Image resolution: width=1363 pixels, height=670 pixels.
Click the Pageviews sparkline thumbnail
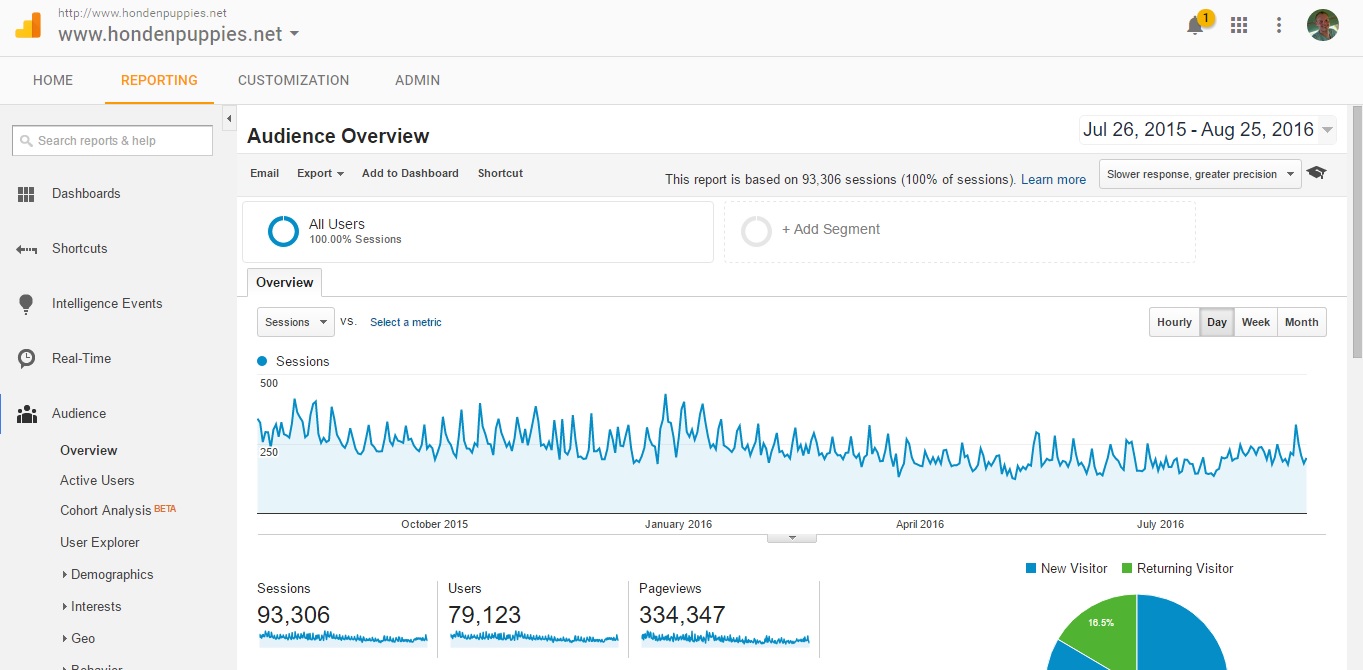point(725,638)
